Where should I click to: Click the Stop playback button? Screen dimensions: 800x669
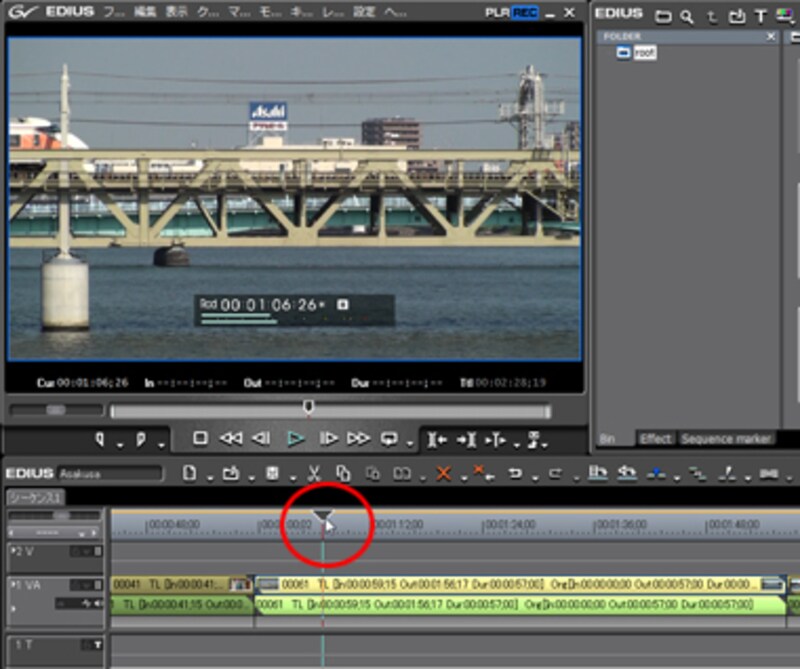(200, 439)
